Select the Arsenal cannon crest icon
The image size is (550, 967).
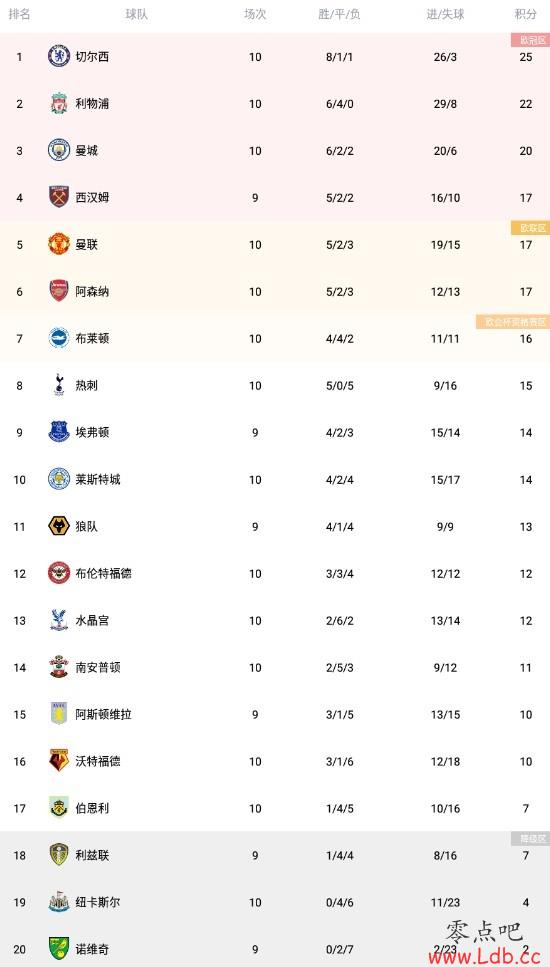coord(59,291)
